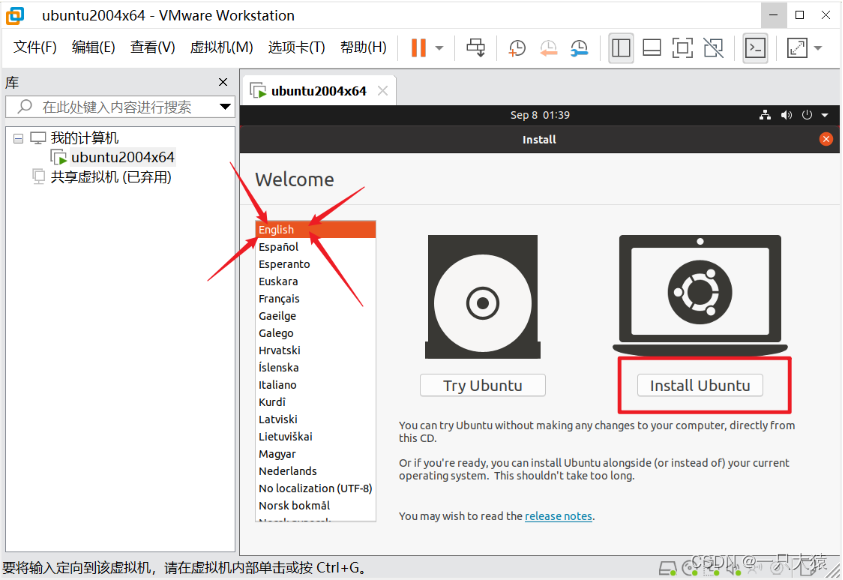
Task: Open the 帮助(H) menu
Action: pos(363,47)
